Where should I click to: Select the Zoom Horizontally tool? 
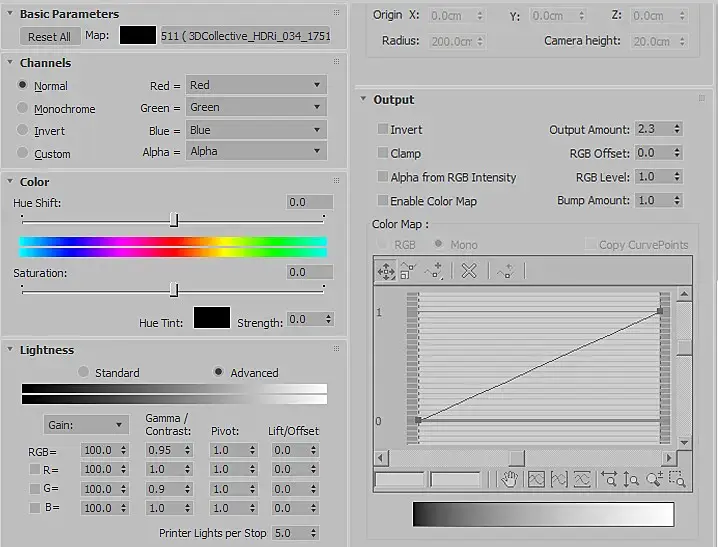click(x=609, y=479)
